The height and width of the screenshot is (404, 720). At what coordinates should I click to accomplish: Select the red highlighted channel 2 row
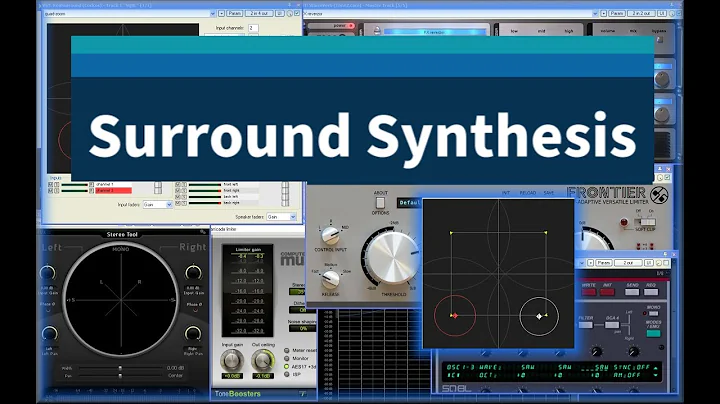click(x=113, y=191)
